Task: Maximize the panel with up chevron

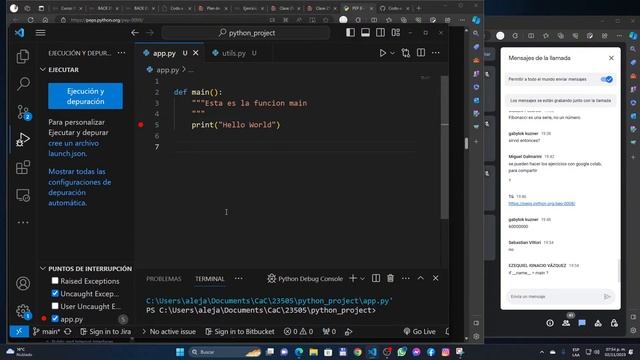Action: 420,278
